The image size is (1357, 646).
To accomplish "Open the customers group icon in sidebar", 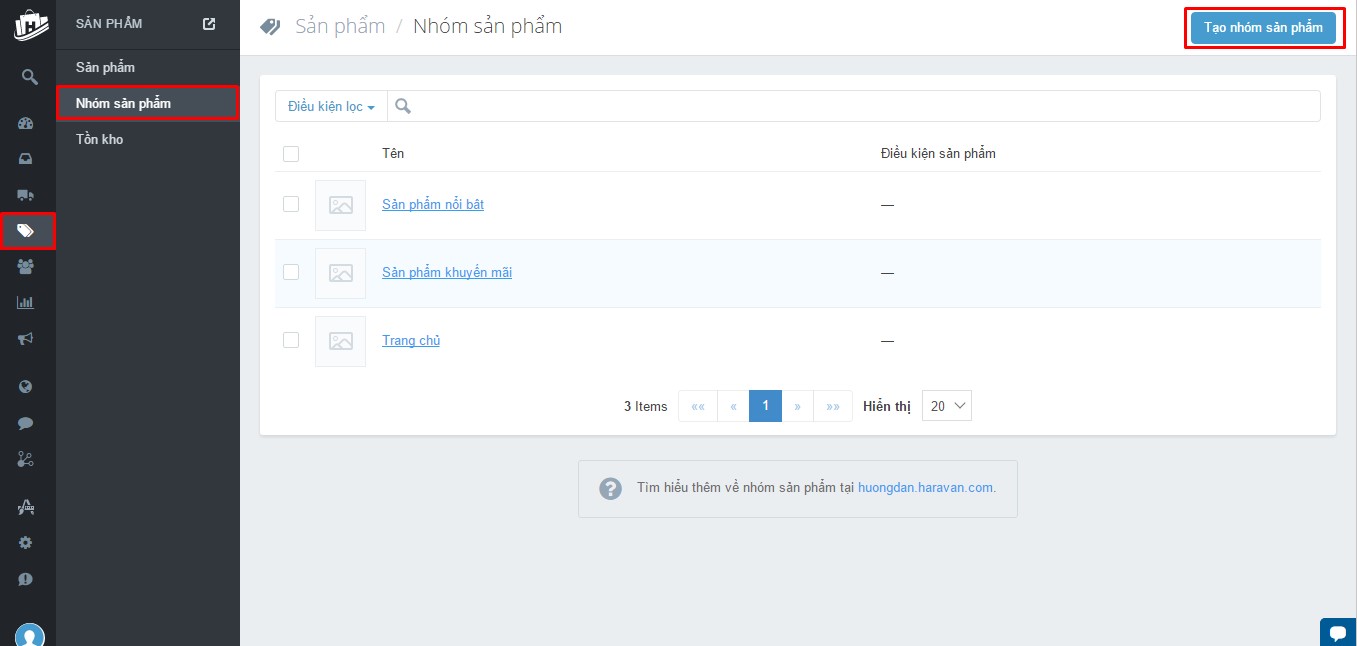I will (27, 267).
